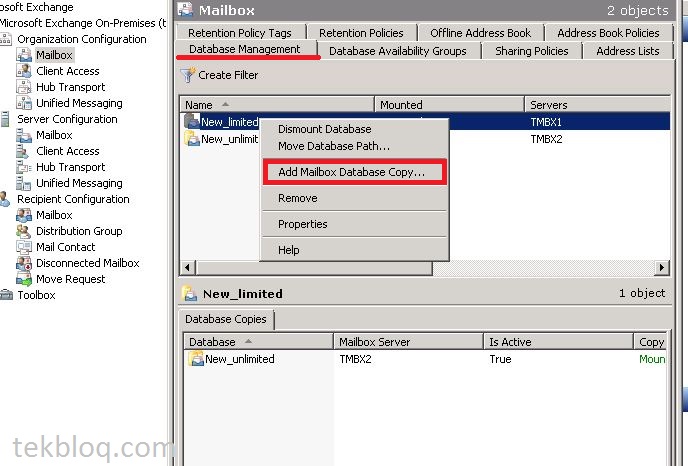Sort by the Copy column header

pyautogui.click(x=652, y=342)
